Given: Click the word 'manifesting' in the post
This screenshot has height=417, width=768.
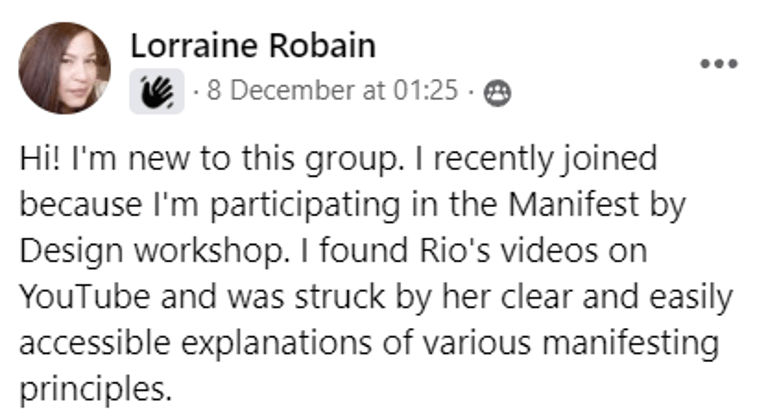Looking at the screenshot, I should [x=631, y=343].
